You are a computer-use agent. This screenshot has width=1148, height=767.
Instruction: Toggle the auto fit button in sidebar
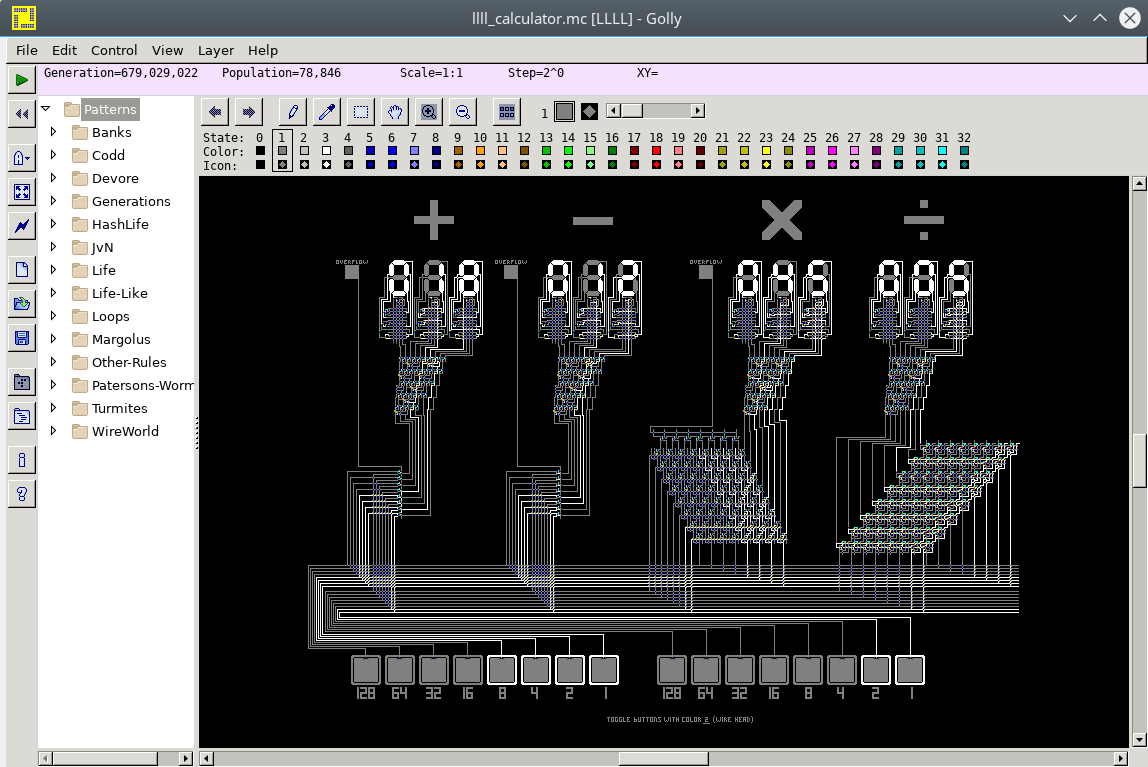[x=21, y=192]
